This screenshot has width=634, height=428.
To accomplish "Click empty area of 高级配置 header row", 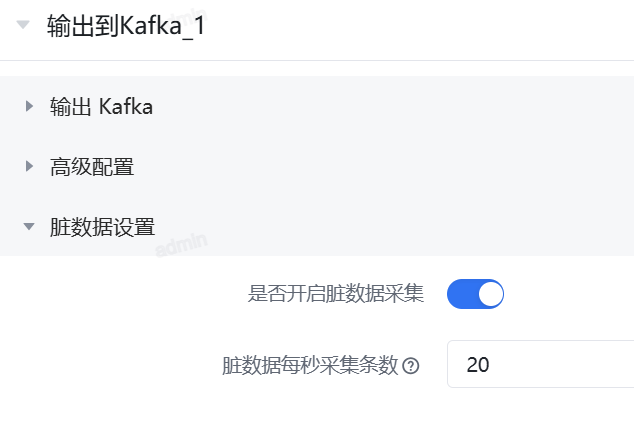I will [x=400, y=167].
